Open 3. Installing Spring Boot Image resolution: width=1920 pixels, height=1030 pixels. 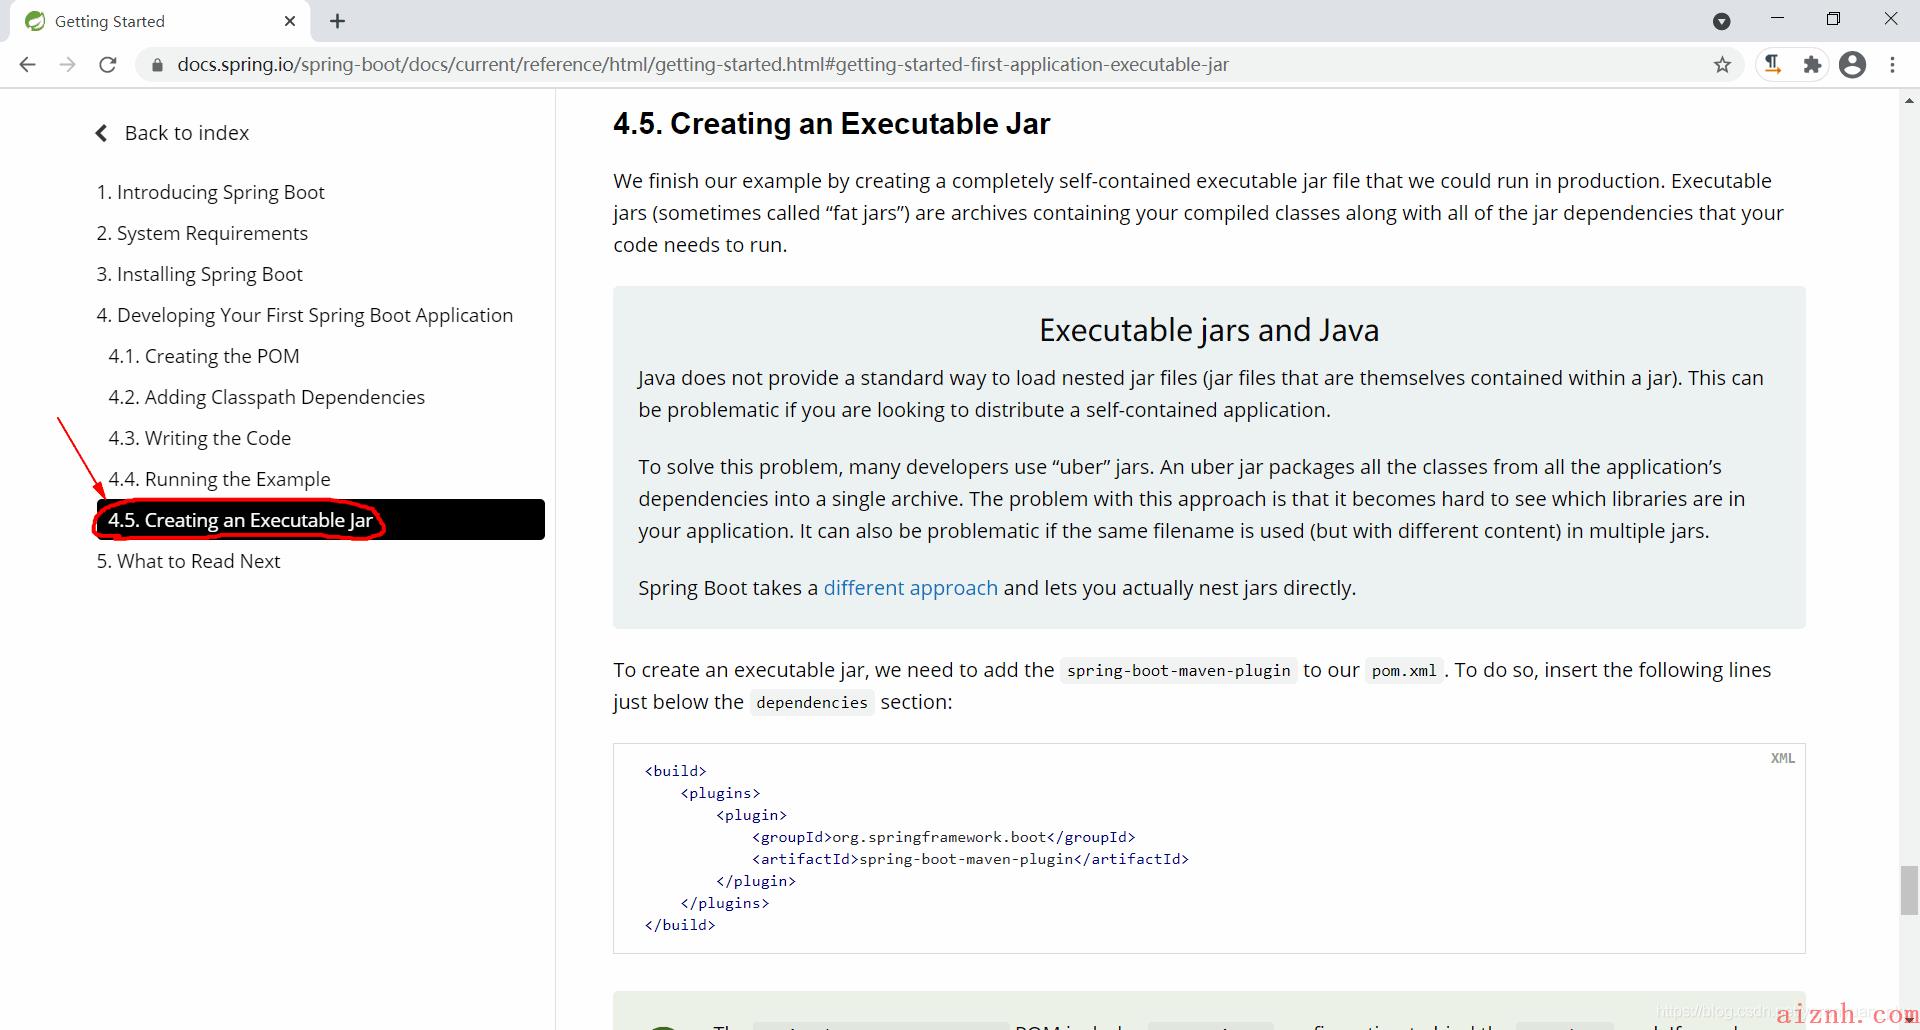tap(199, 274)
